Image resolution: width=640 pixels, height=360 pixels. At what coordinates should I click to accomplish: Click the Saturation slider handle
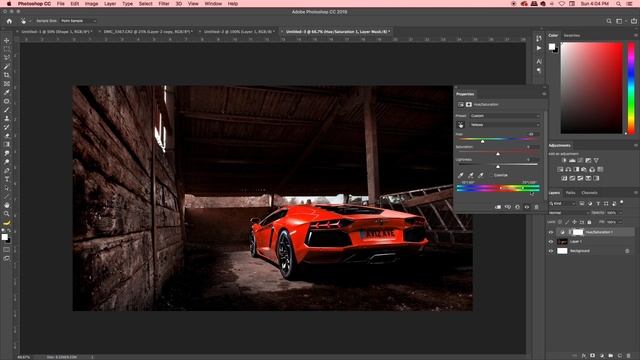[x=498, y=153]
